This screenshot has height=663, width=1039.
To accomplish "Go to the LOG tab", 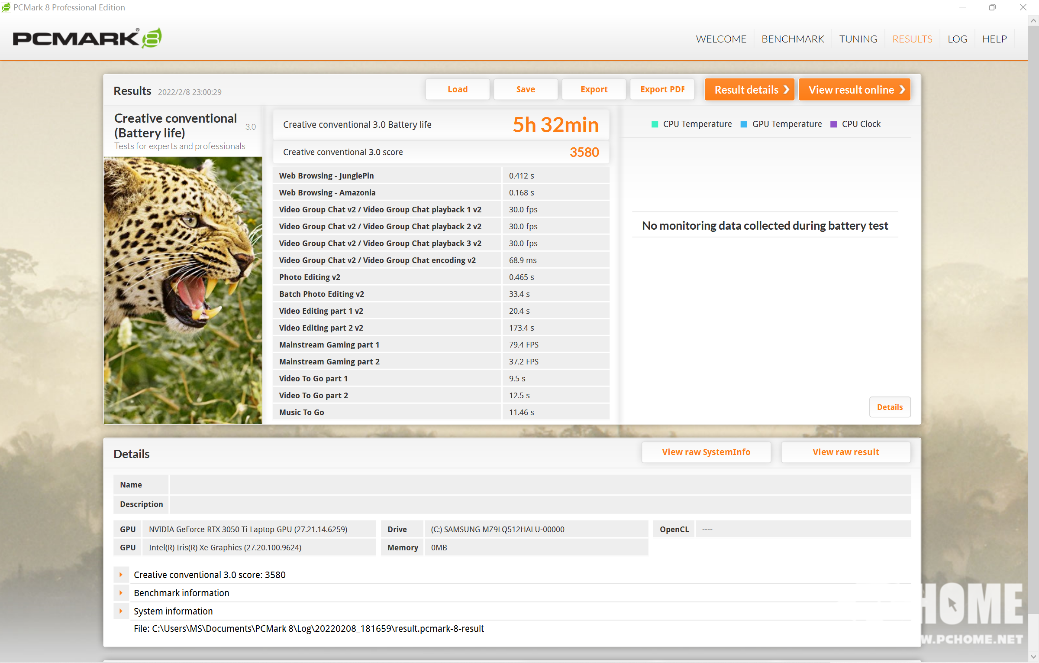I will point(957,39).
